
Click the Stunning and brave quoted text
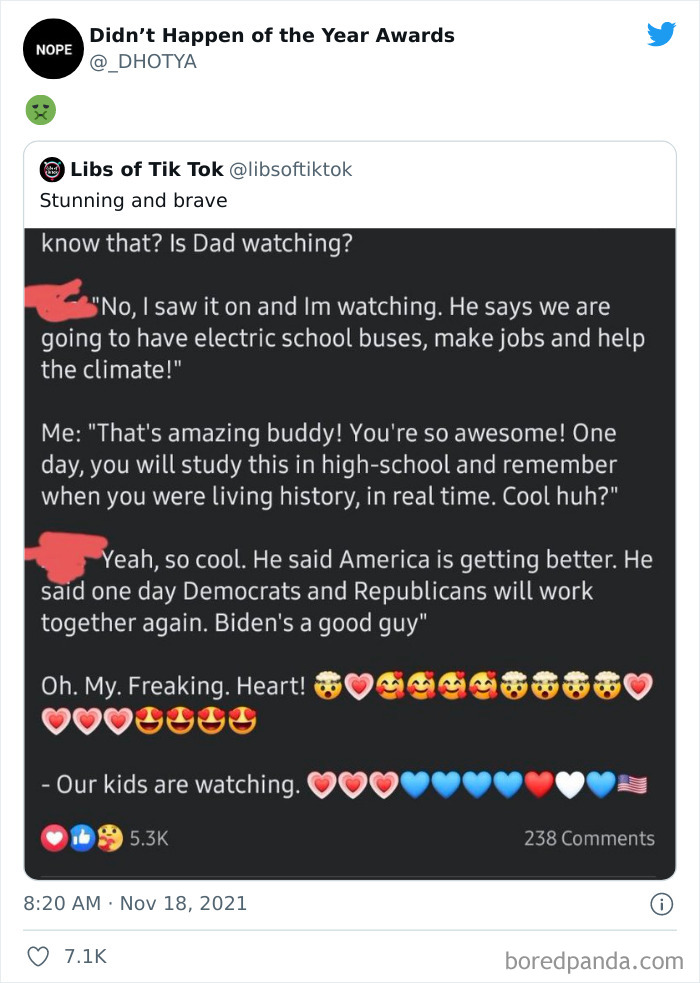pos(133,200)
